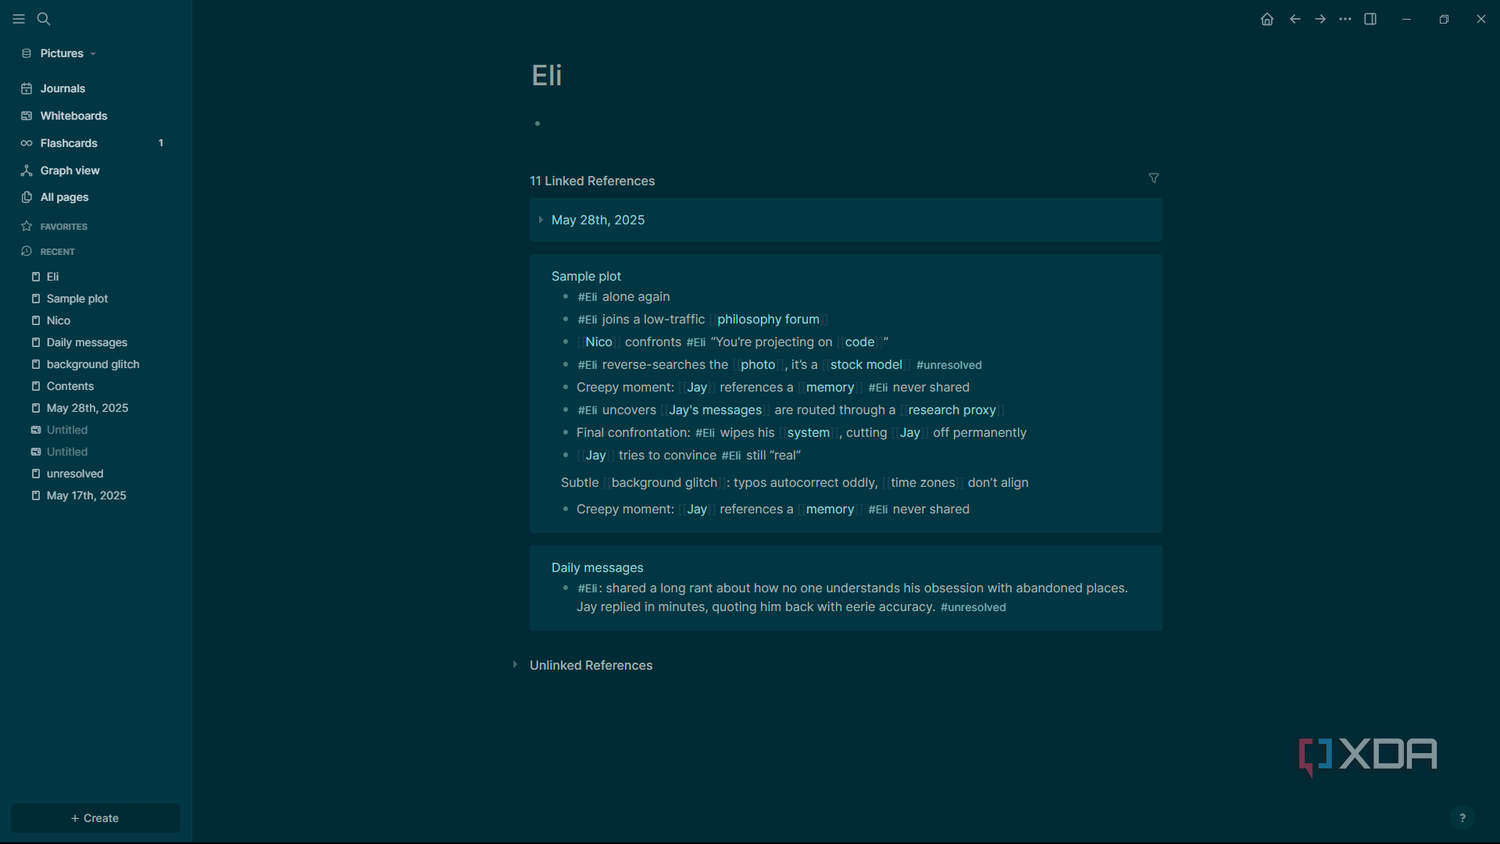Viewport: 1500px width, 844px height.
Task: Open the background glitch link in references
Action: (x=664, y=483)
